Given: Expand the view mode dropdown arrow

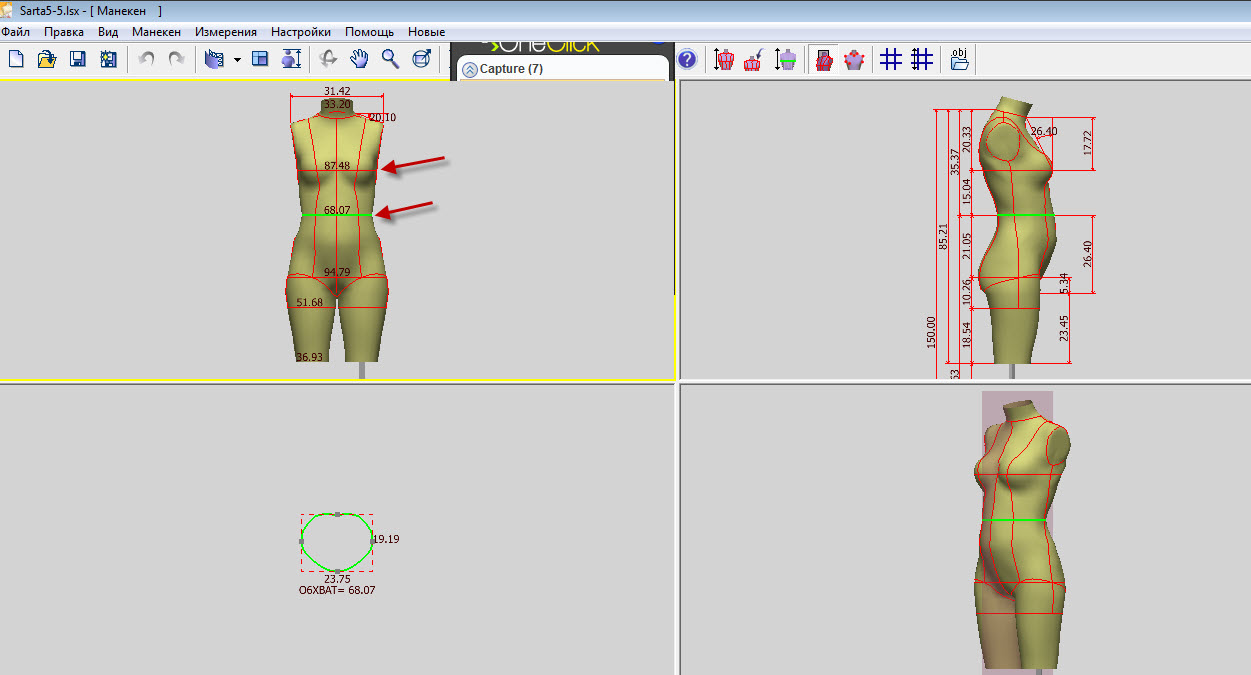Looking at the screenshot, I should click(x=237, y=60).
